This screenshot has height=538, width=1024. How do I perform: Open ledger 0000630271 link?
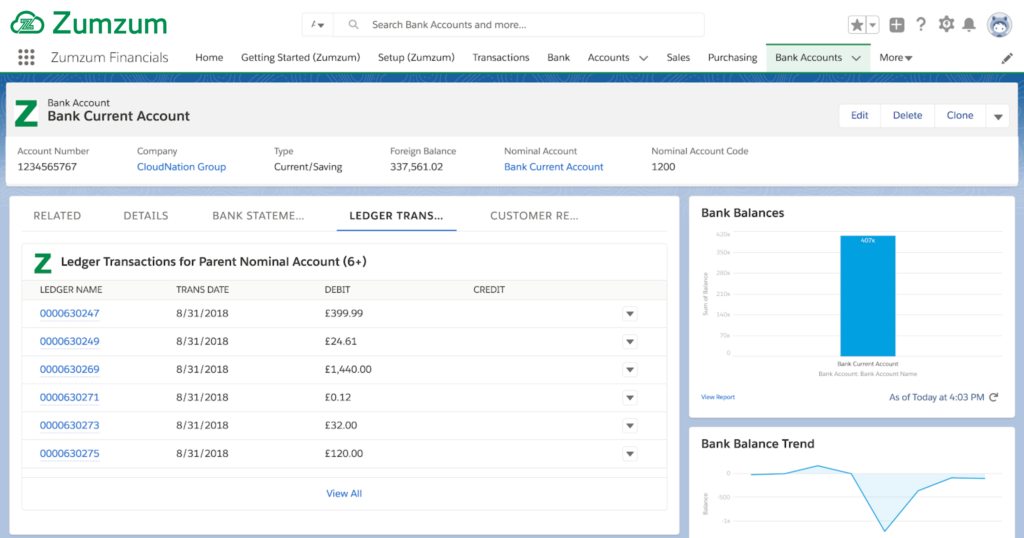coord(69,398)
